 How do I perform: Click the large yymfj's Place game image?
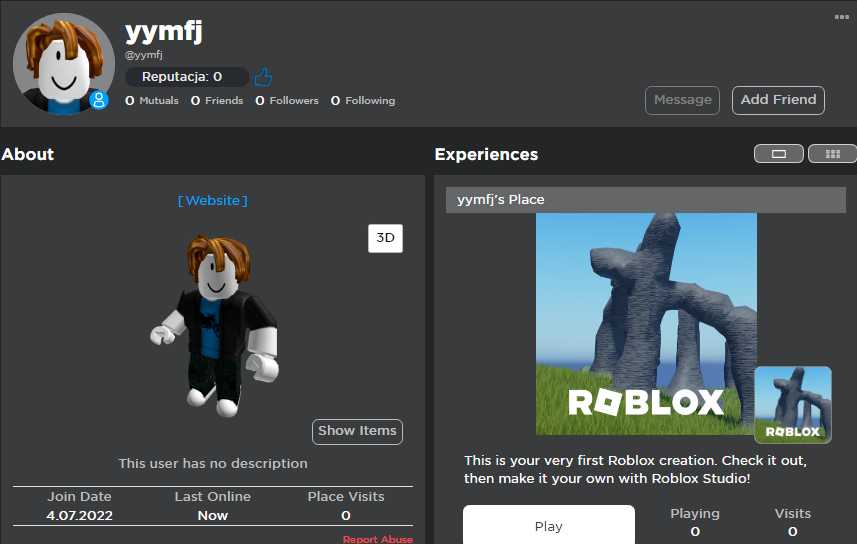[646, 324]
